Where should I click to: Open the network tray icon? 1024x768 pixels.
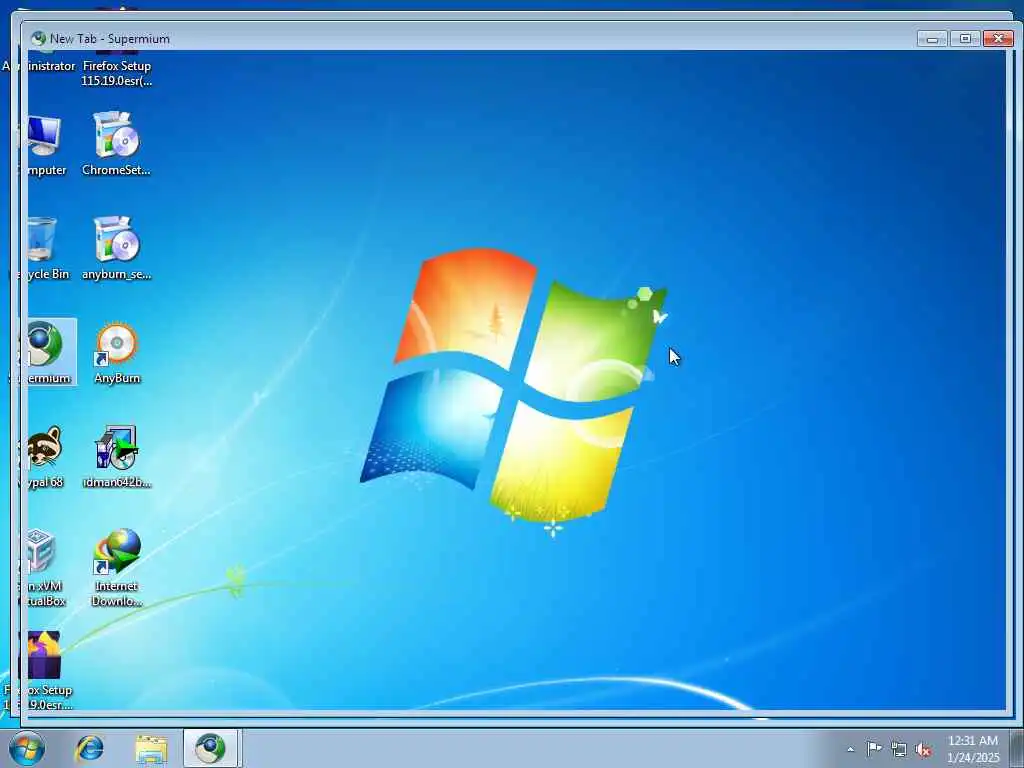tap(899, 750)
